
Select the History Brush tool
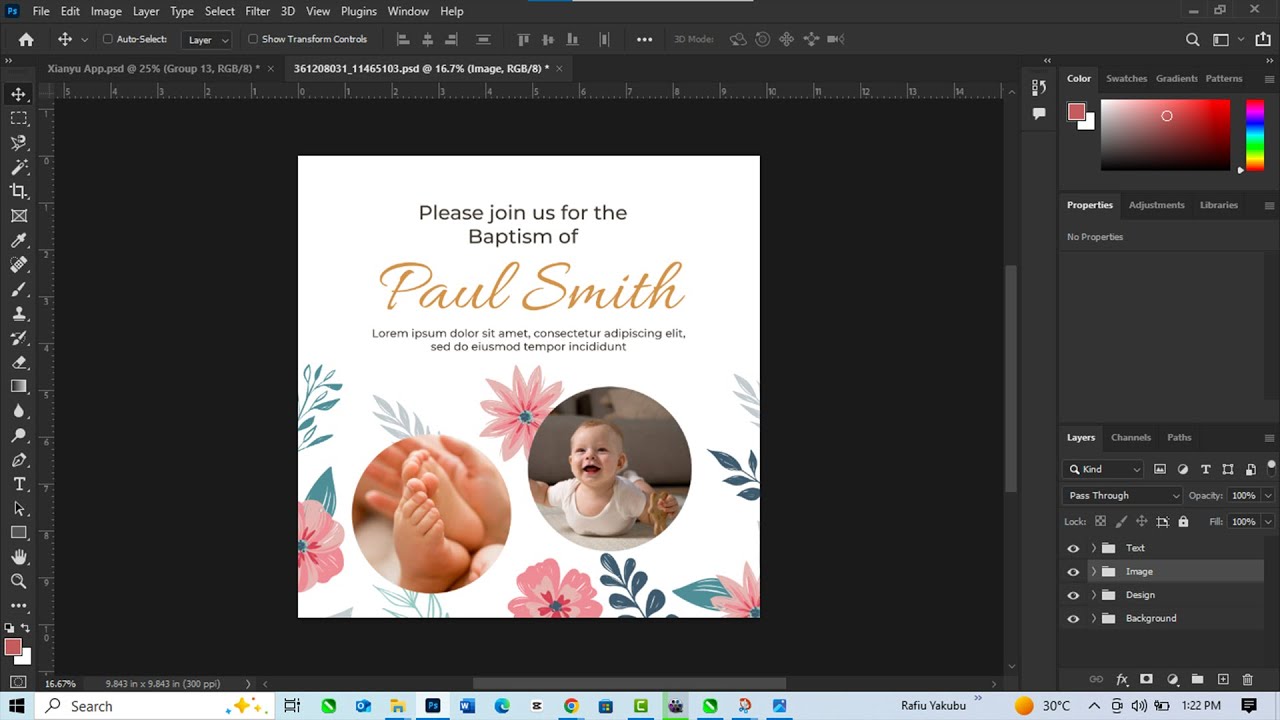tap(19, 338)
